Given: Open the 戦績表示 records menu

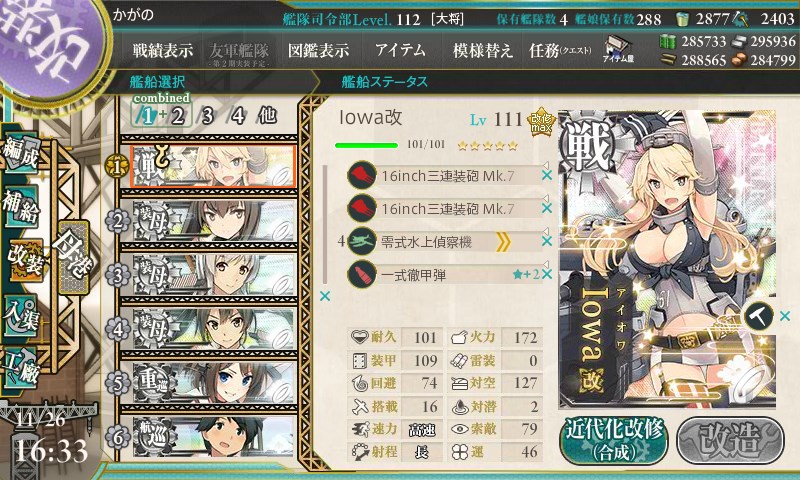Looking at the screenshot, I should click(163, 50).
